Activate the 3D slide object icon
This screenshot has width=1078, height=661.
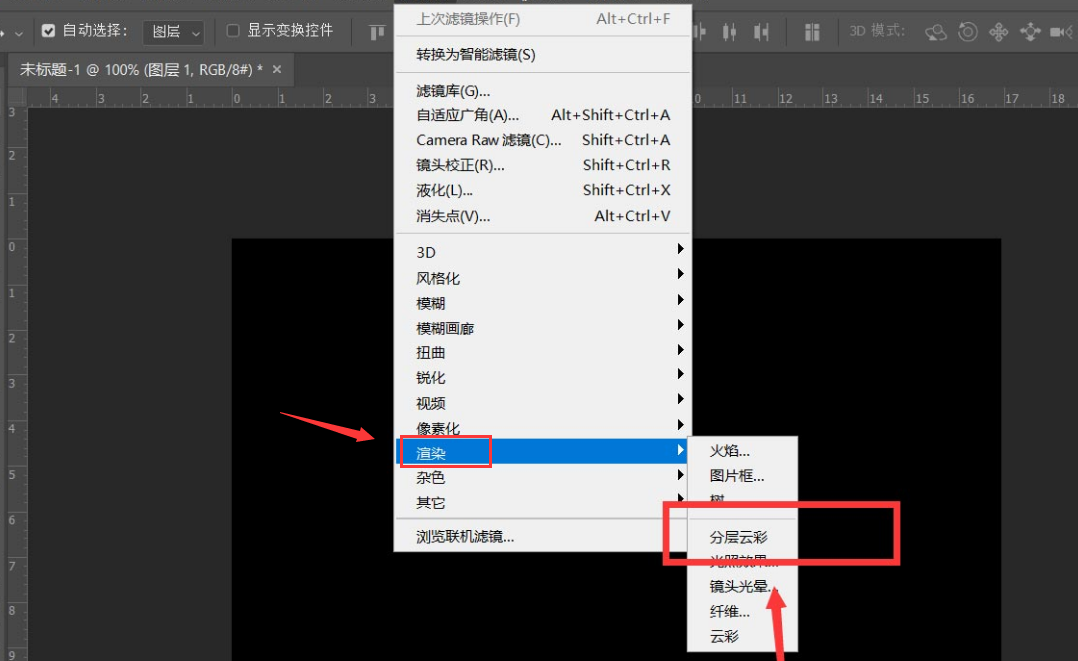pos(1030,32)
